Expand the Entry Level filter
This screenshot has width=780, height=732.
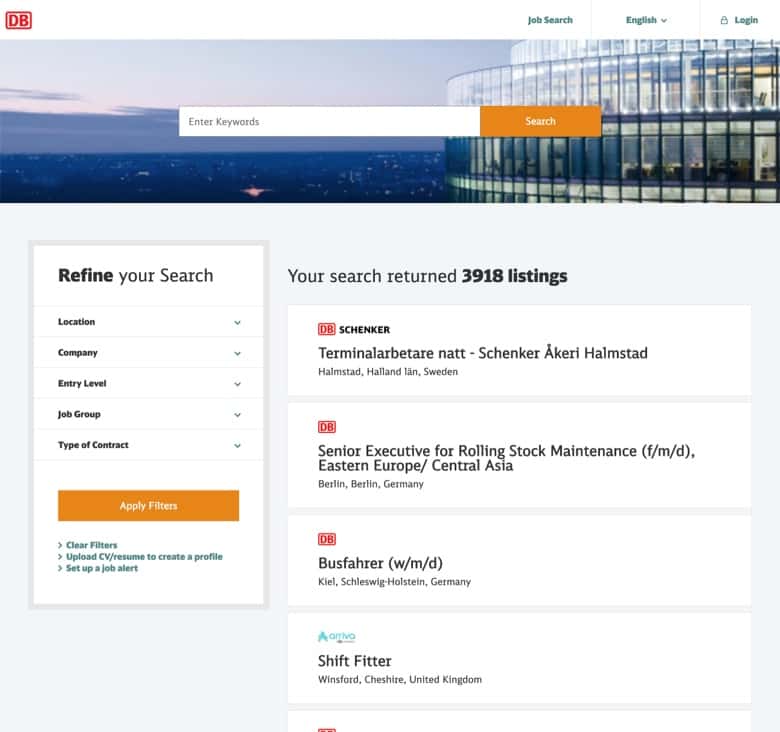click(x=149, y=384)
